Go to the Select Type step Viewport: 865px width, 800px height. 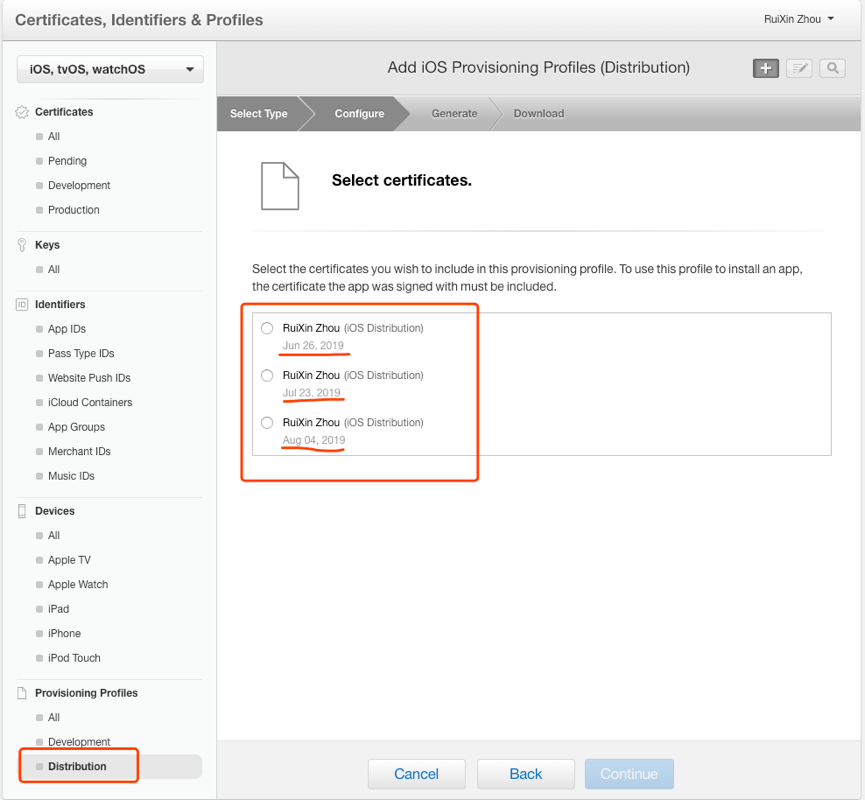pos(259,114)
